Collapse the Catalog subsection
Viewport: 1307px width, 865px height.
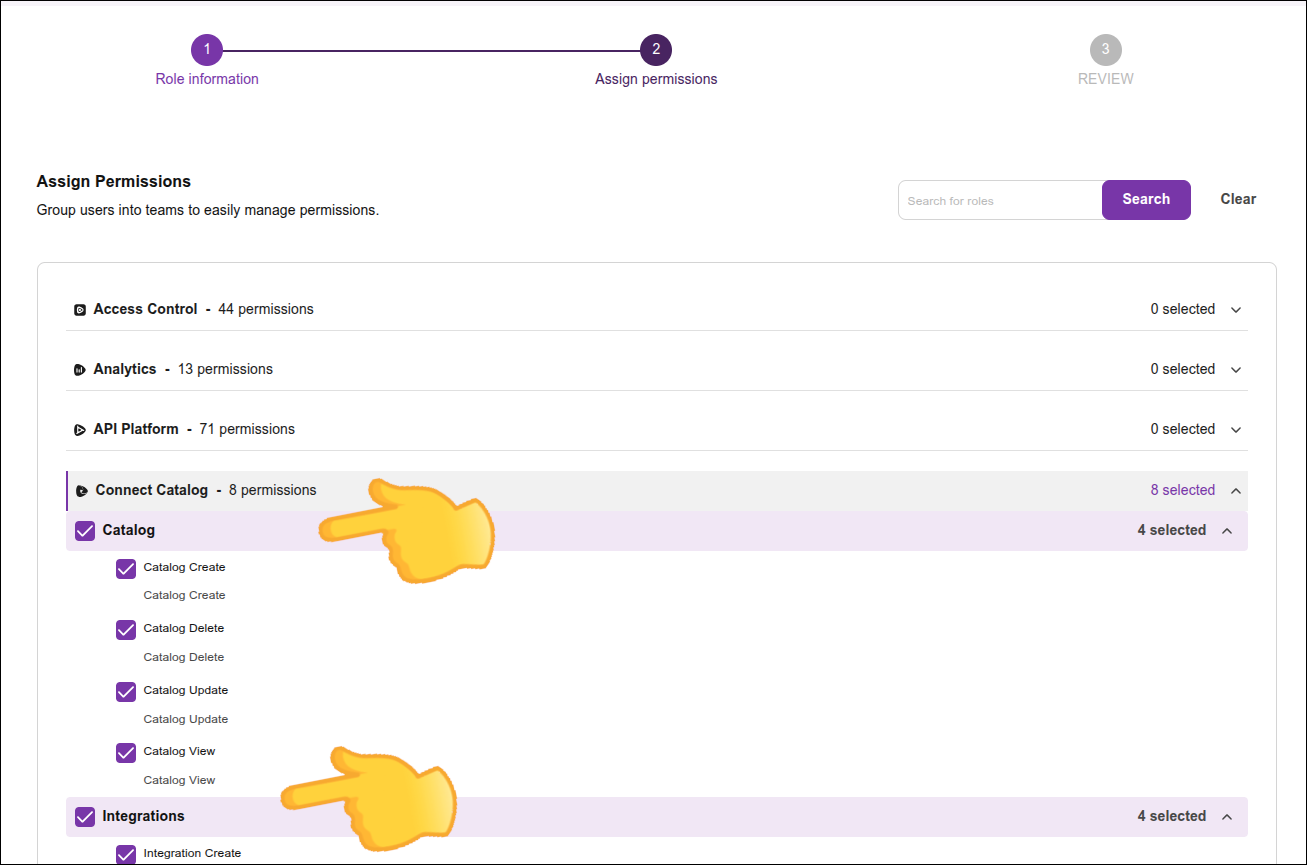tap(1227, 530)
